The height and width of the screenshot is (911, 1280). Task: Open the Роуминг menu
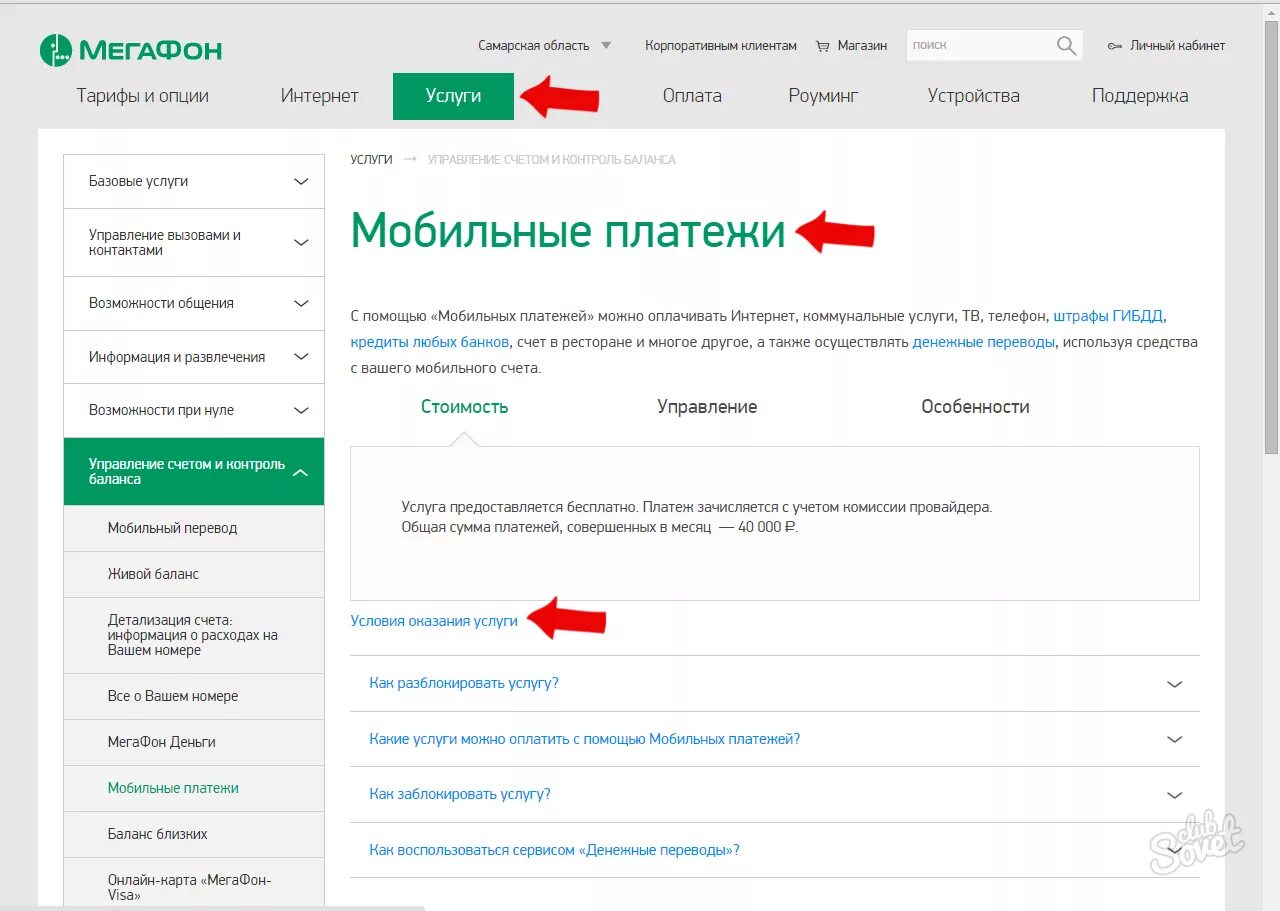coord(823,96)
